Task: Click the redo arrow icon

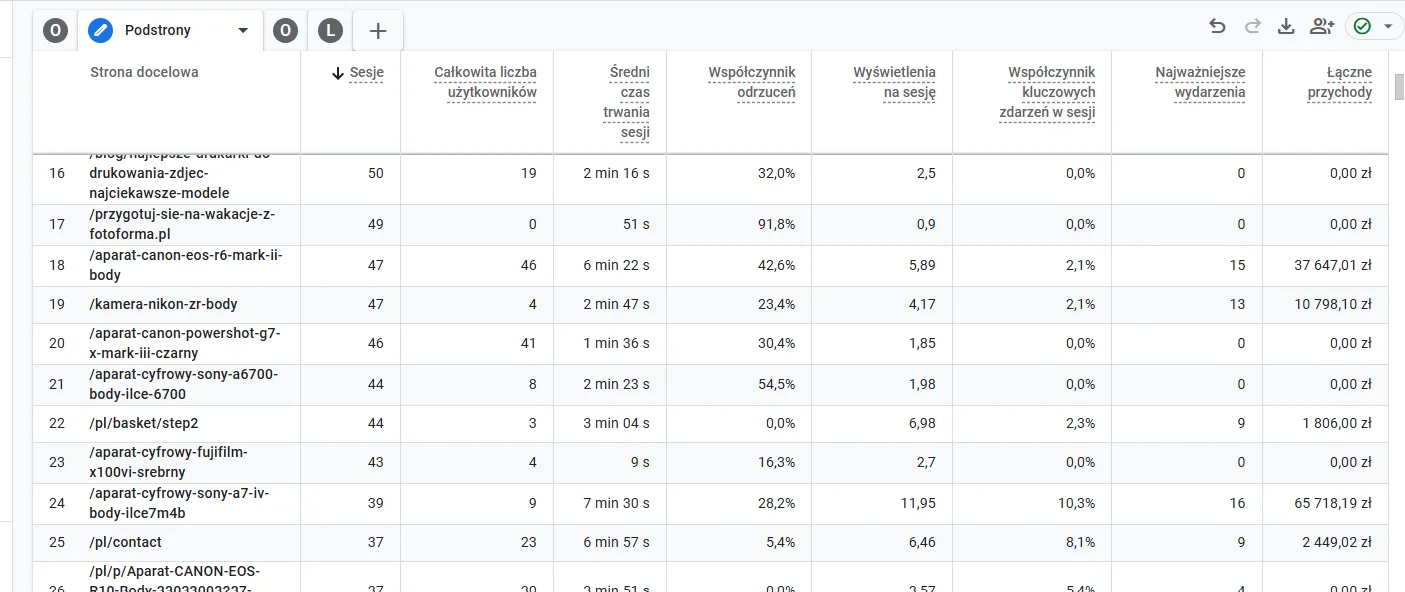Action: tap(1252, 27)
